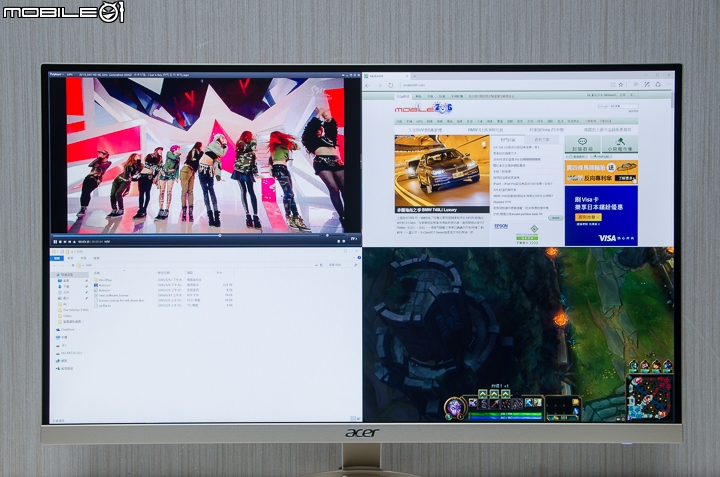The image size is (720, 477).
Task: Sort files by the date modified column
Action: click(x=163, y=273)
